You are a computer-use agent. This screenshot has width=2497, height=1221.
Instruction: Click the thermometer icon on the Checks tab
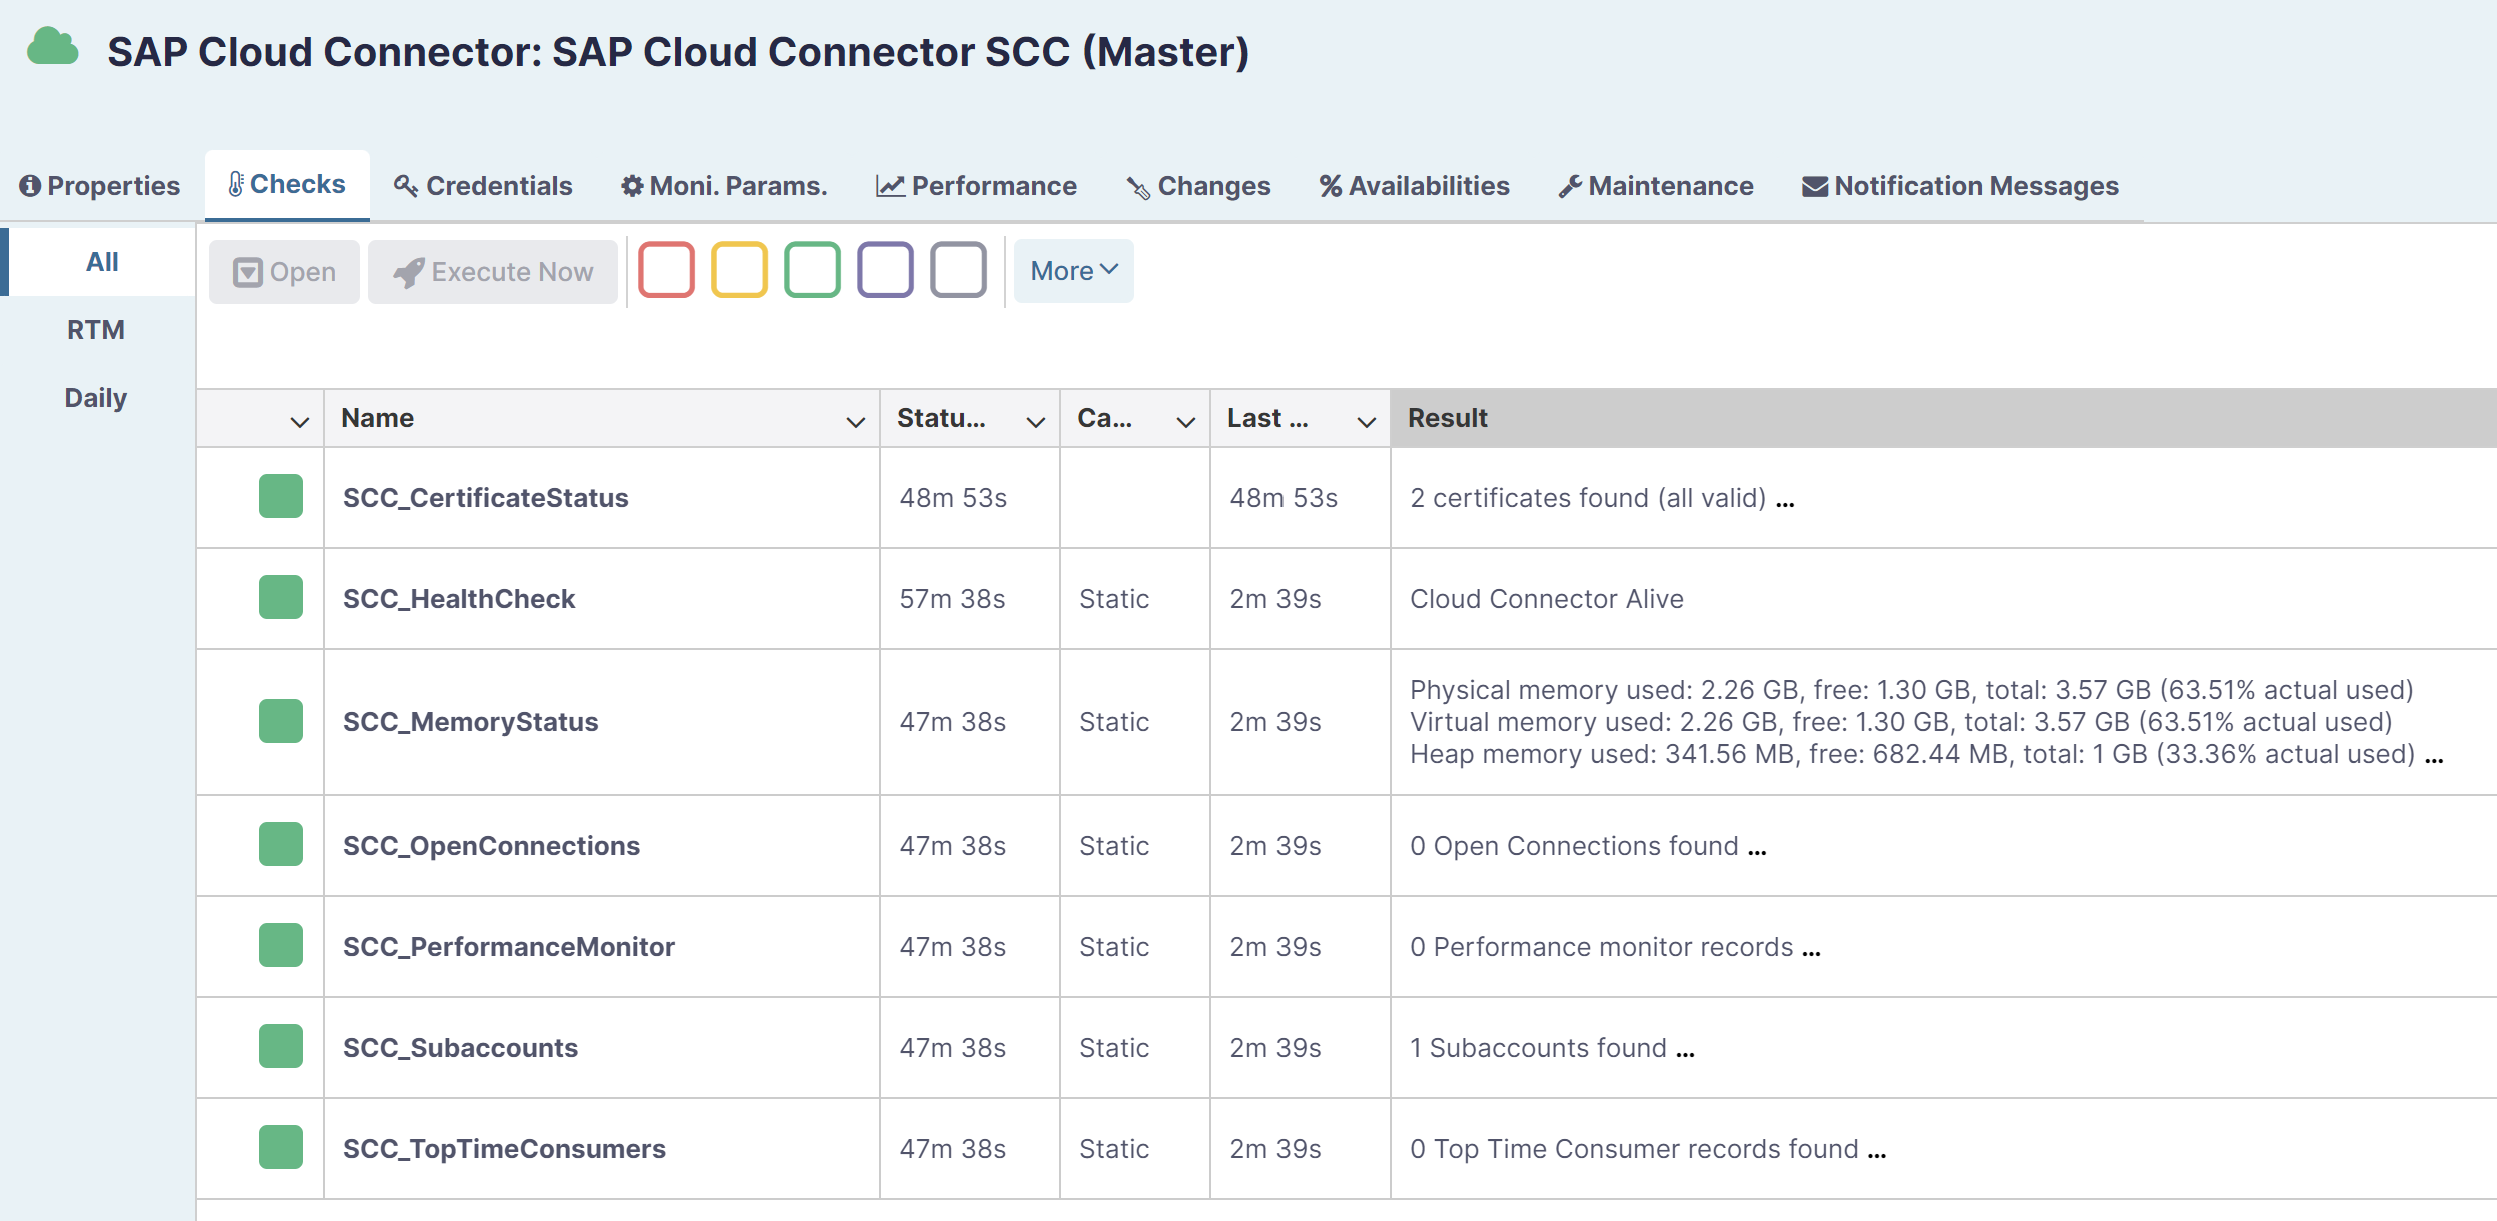(x=236, y=182)
